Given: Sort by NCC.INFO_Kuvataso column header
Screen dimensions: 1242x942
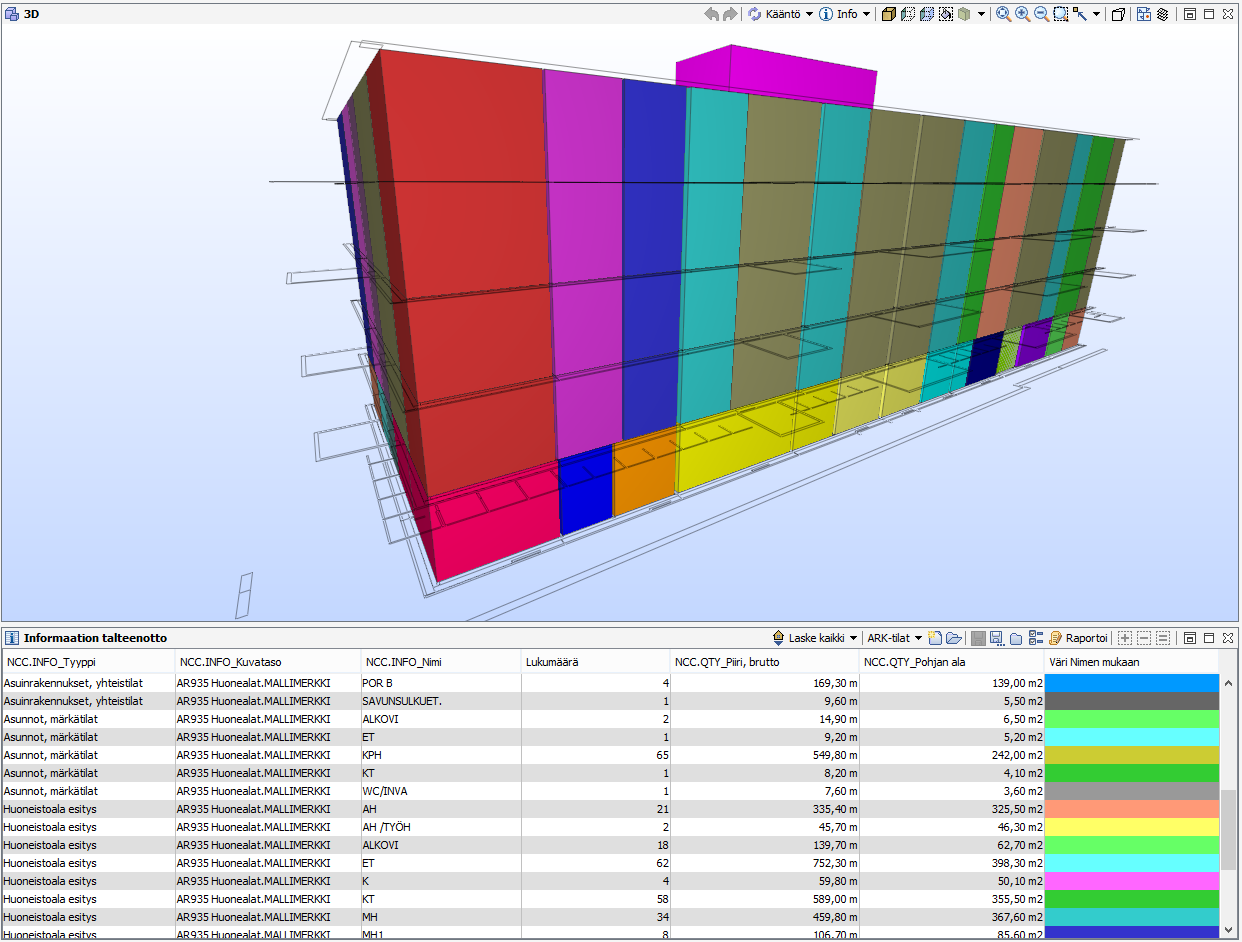Looking at the screenshot, I should 268,661.
